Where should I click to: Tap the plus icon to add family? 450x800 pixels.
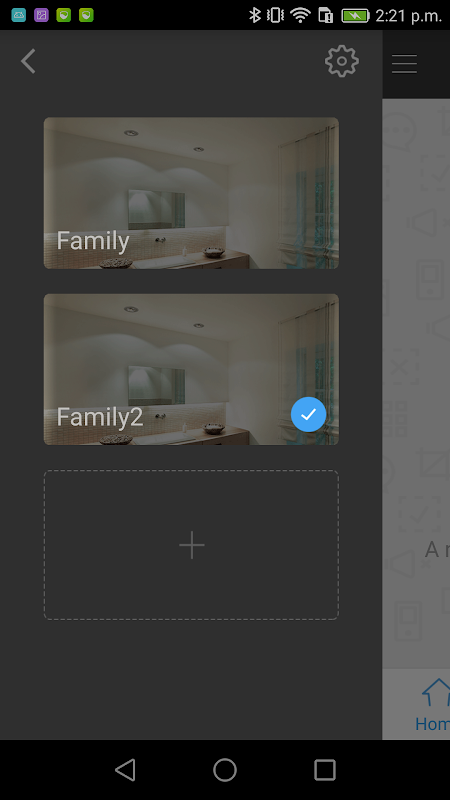[x=192, y=545]
